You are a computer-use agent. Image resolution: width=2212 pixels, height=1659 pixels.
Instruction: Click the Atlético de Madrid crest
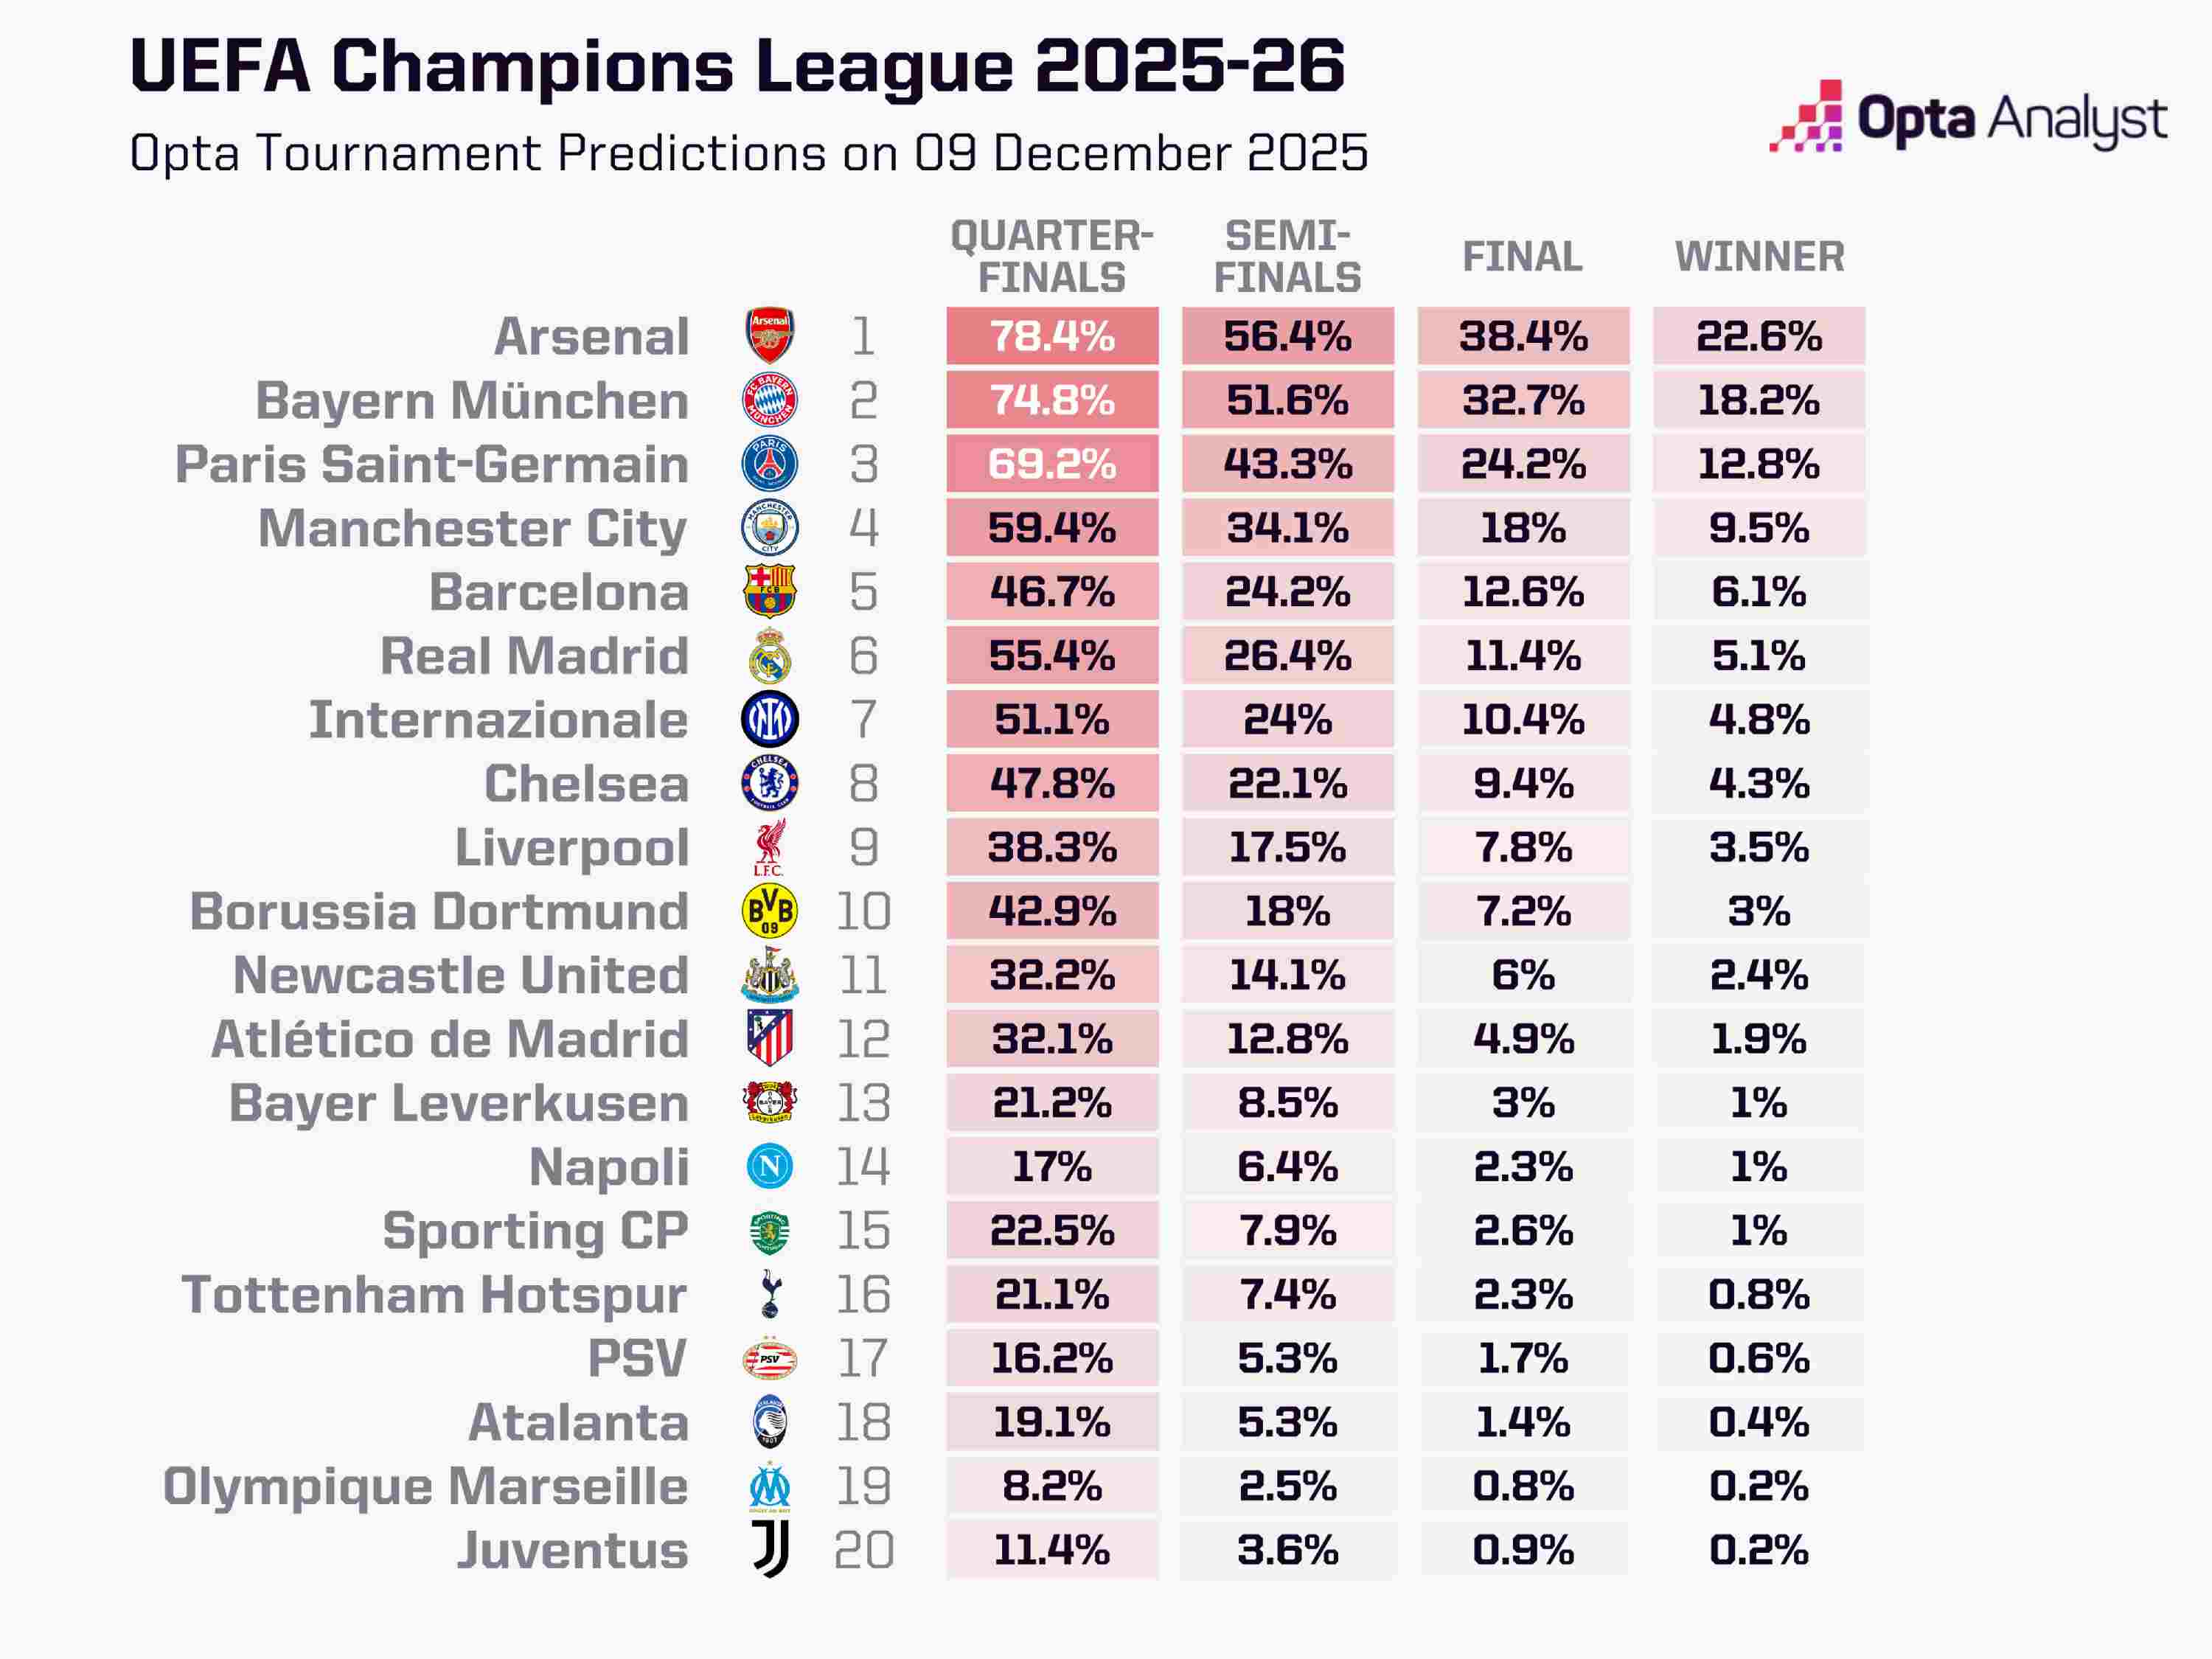769,1038
